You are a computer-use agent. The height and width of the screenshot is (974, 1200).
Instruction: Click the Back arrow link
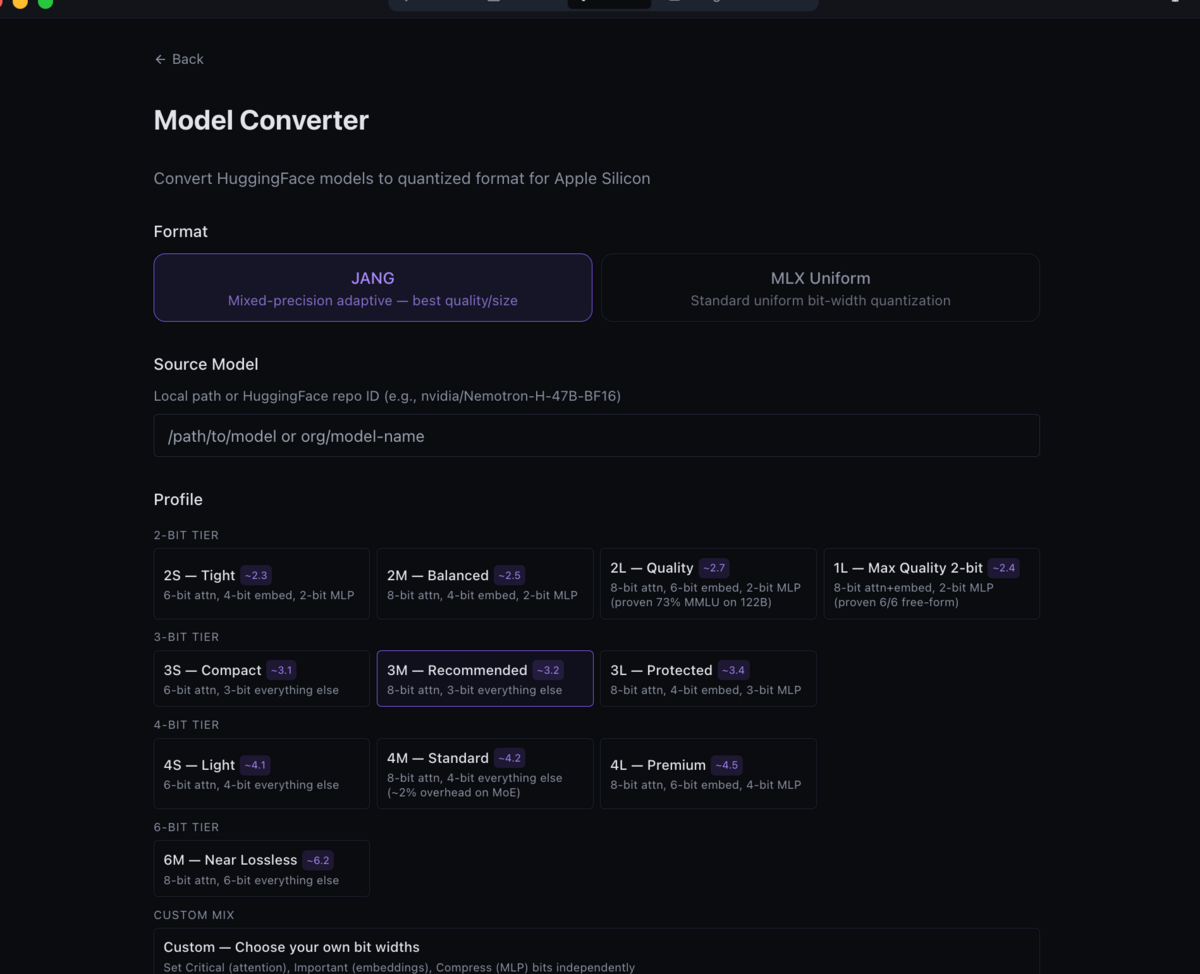(x=179, y=59)
